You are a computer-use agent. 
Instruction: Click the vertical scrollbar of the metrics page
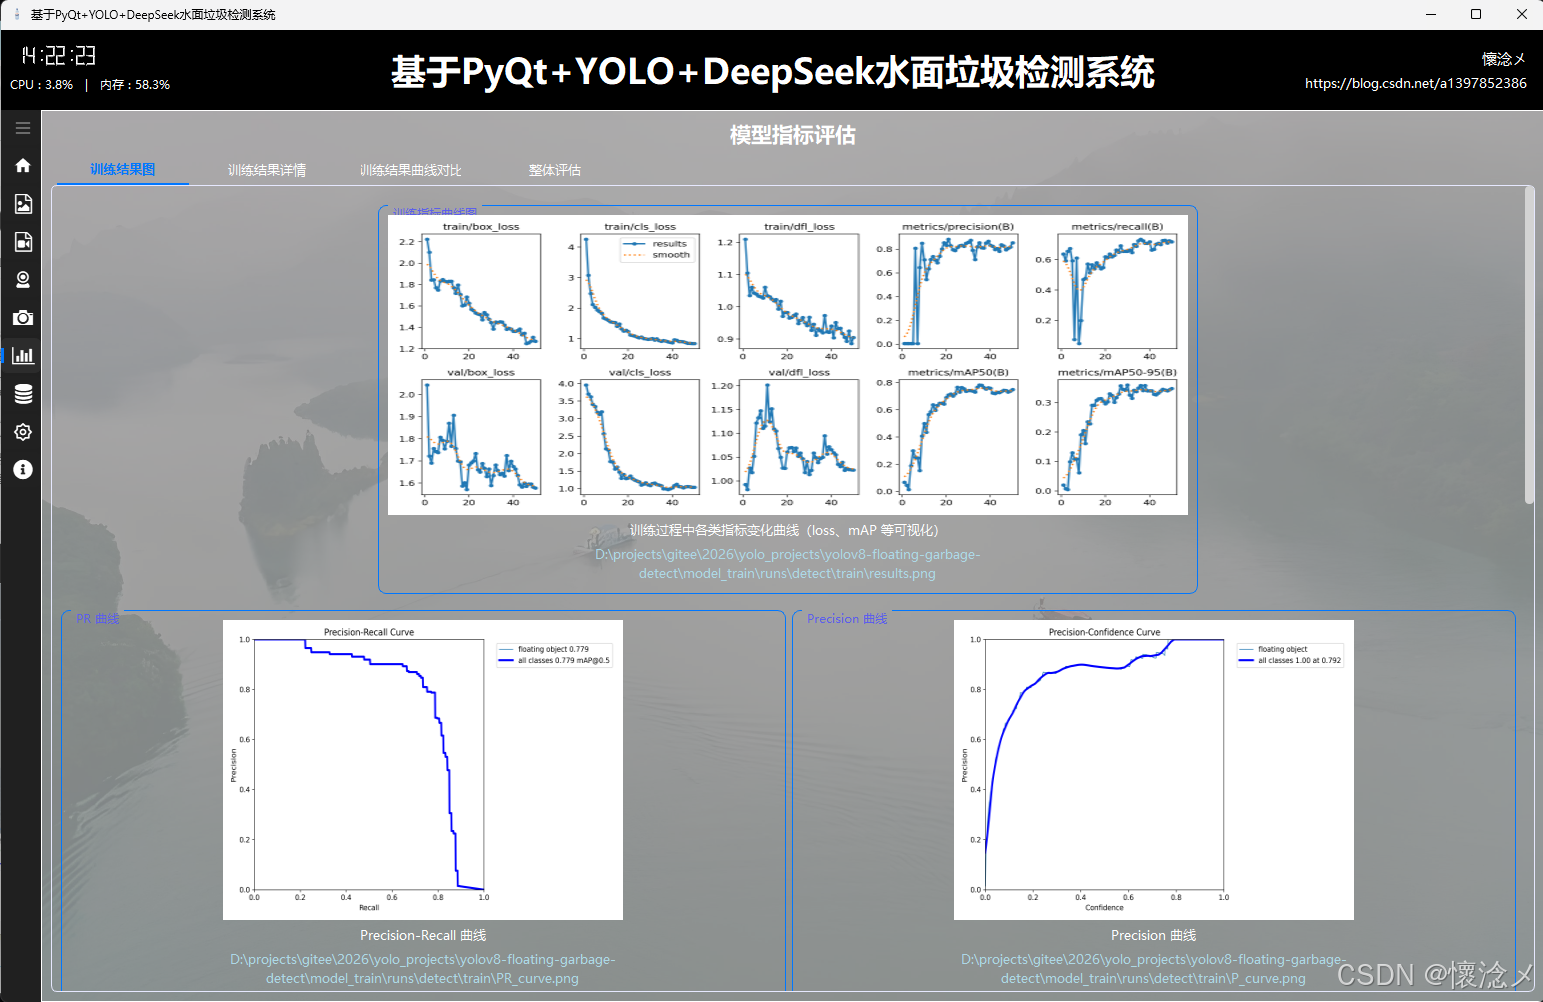[x=1529, y=345]
